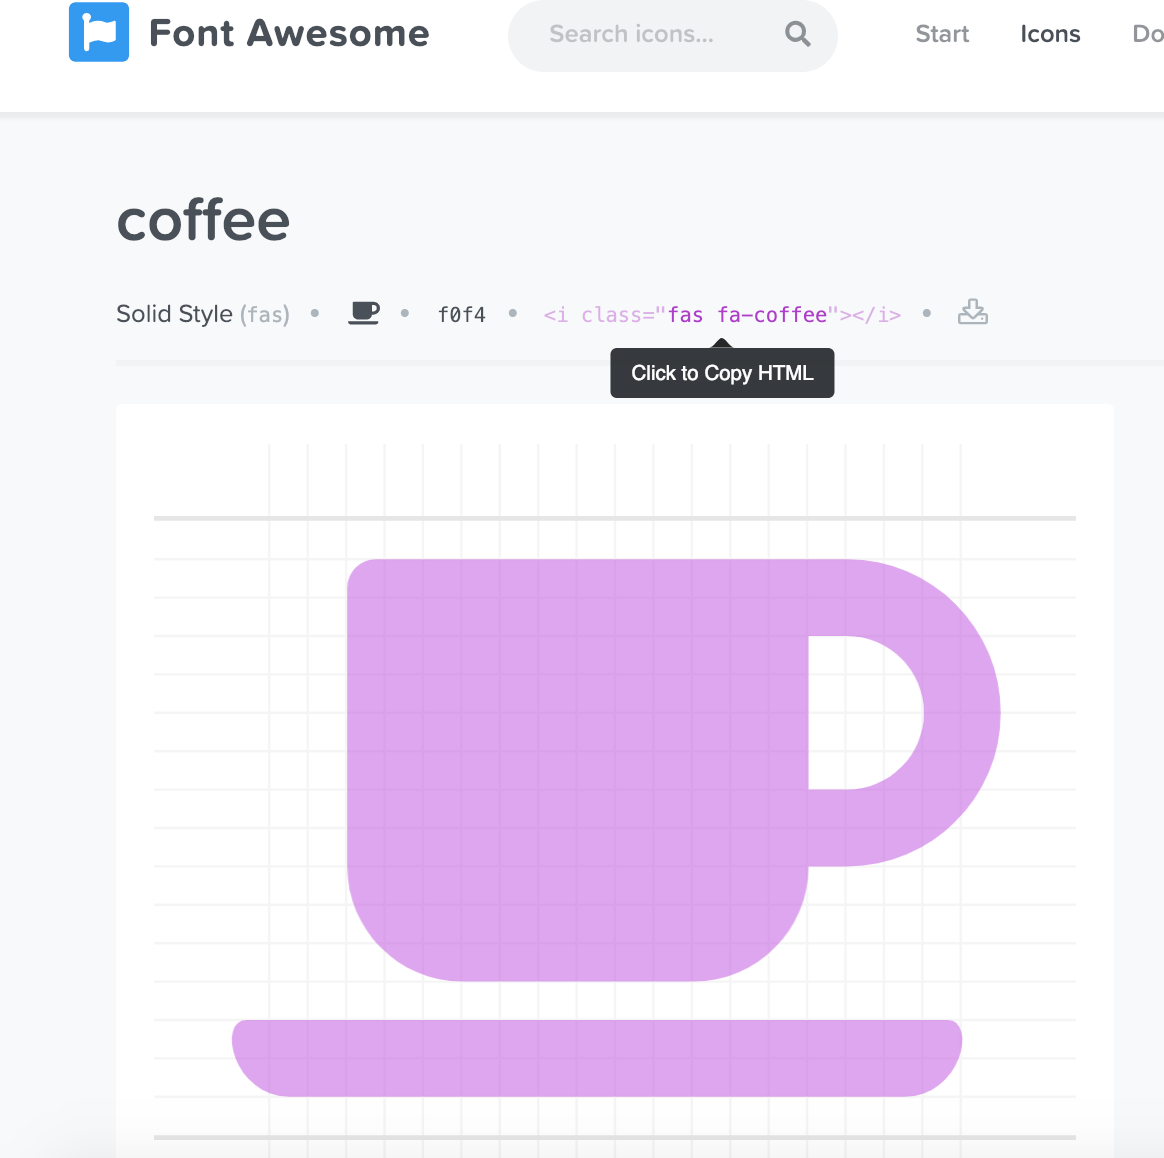Image resolution: width=1164 pixels, height=1158 pixels.
Task: Click the unicode value f0f4
Action: (x=462, y=313)
